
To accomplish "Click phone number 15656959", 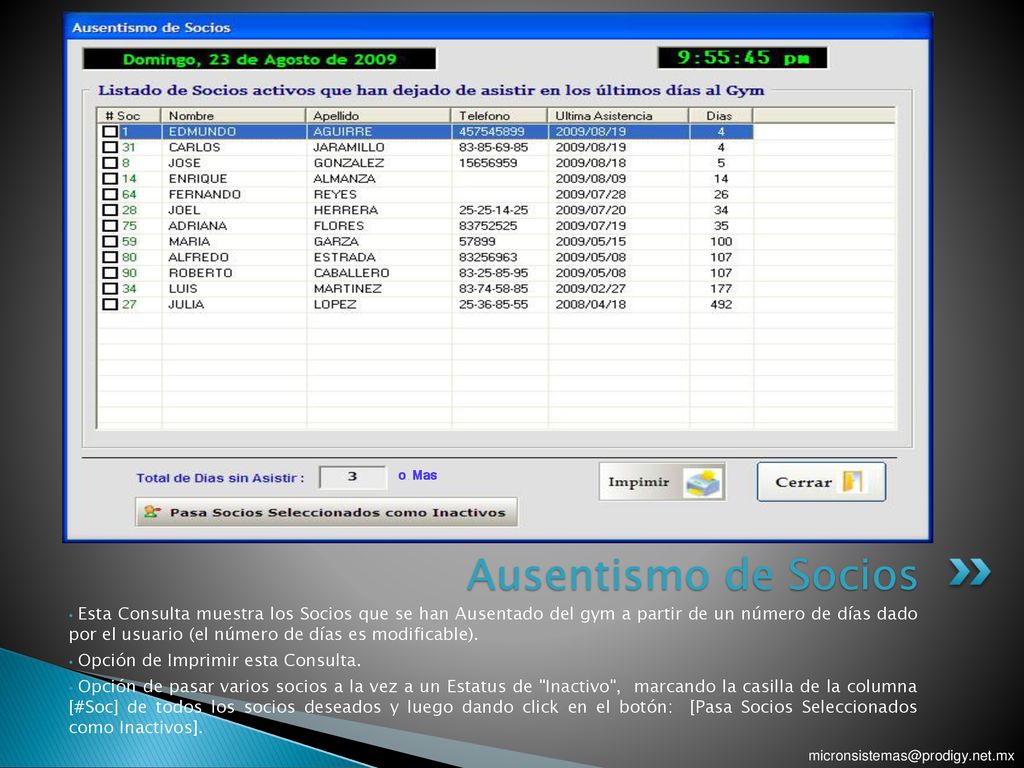I will [x=488, y=163].
